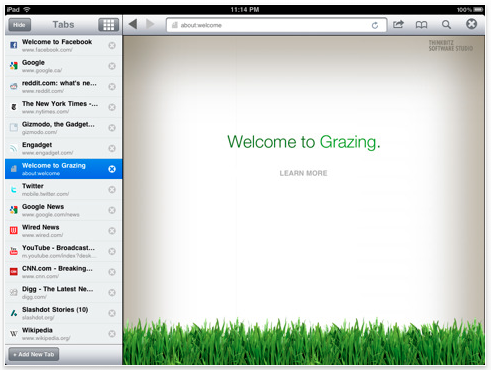Open the reddit.com tab
Viewport: 491px width, 370px height.
63,87
